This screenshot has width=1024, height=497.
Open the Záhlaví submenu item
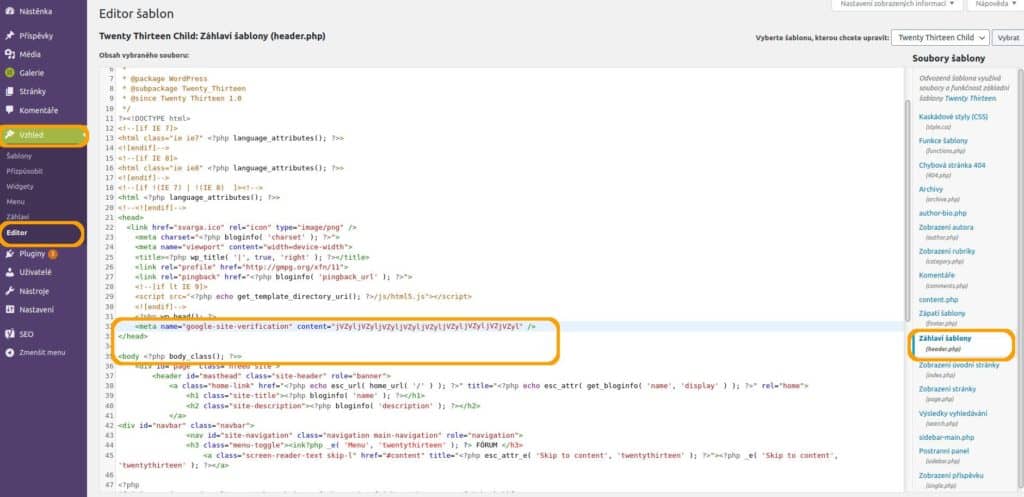18,216
